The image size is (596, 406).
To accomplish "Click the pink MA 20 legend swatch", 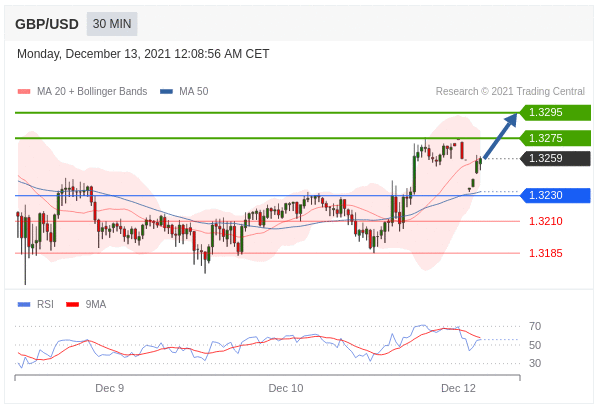I will 24,92.
